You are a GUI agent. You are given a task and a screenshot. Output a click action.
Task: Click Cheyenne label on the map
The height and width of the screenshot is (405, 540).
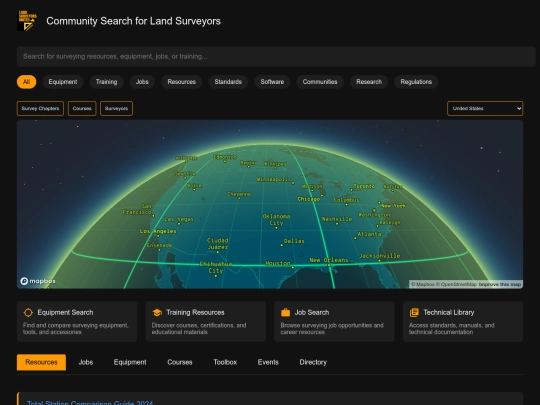(239, 194)
